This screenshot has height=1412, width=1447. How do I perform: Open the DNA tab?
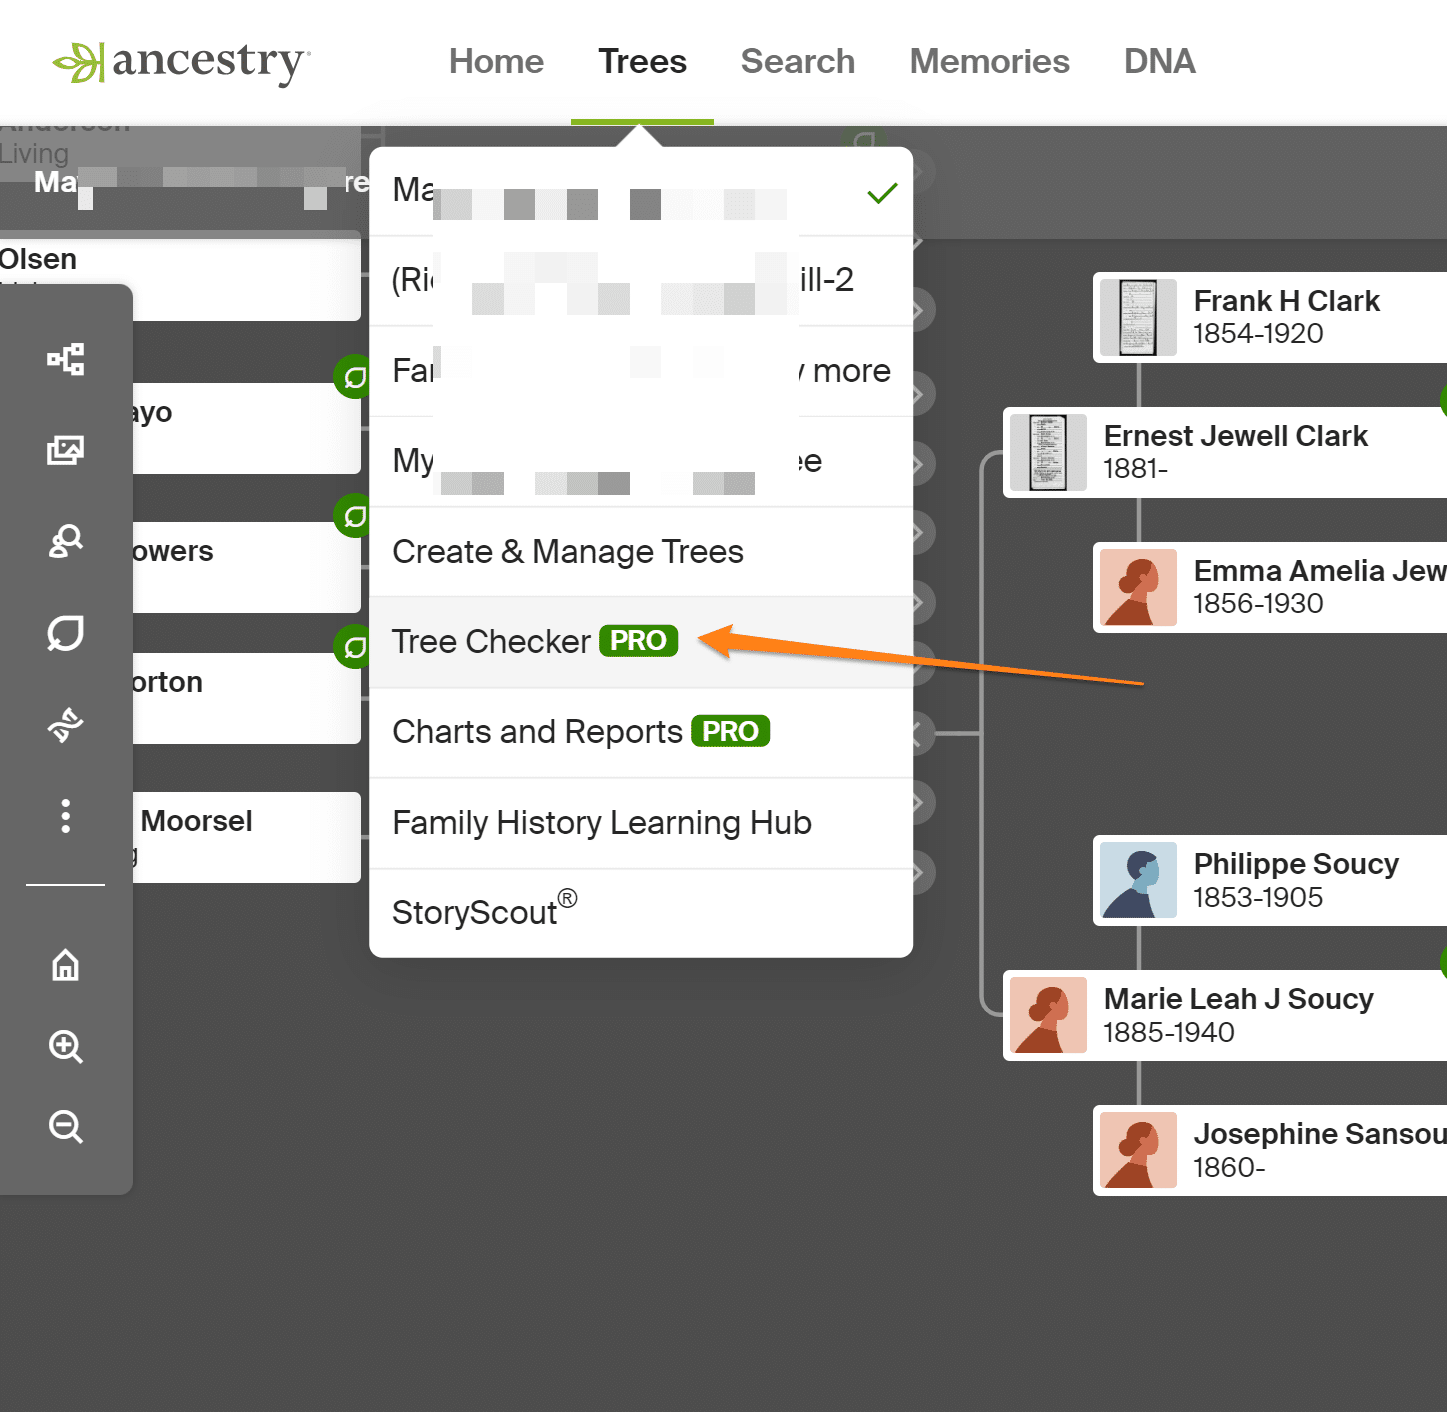[x=1159, y=62]
